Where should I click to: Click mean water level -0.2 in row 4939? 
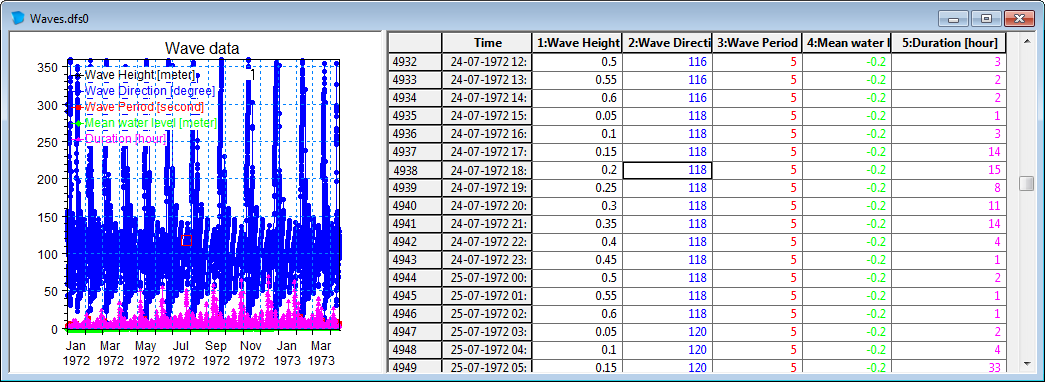click(x=846, y=188)
